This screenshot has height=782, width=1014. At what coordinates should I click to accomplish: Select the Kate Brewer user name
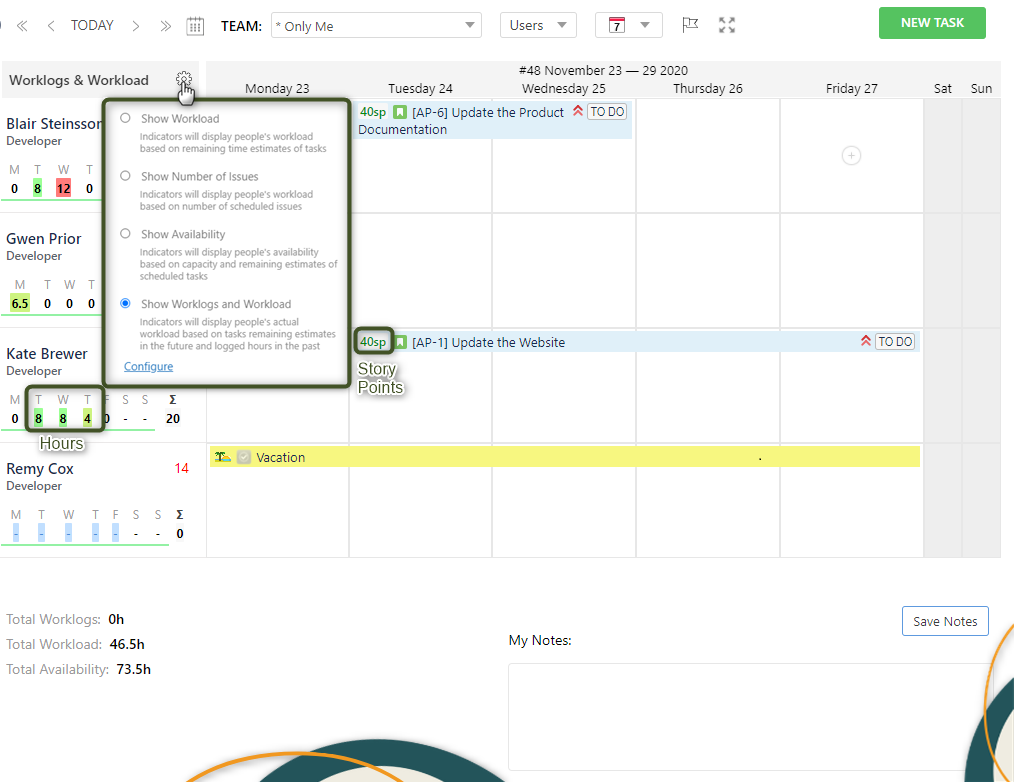pos(47,354)
